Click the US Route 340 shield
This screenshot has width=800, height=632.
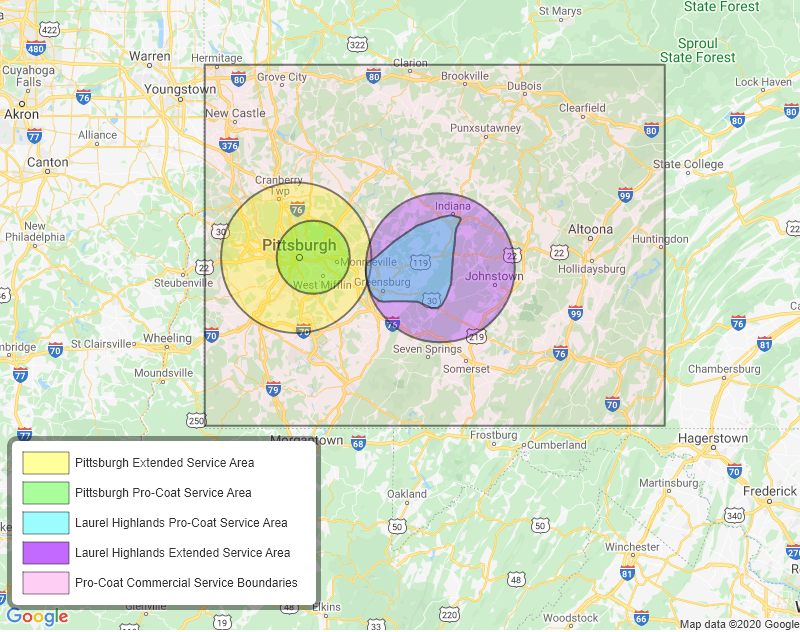[x=734, y=516]
